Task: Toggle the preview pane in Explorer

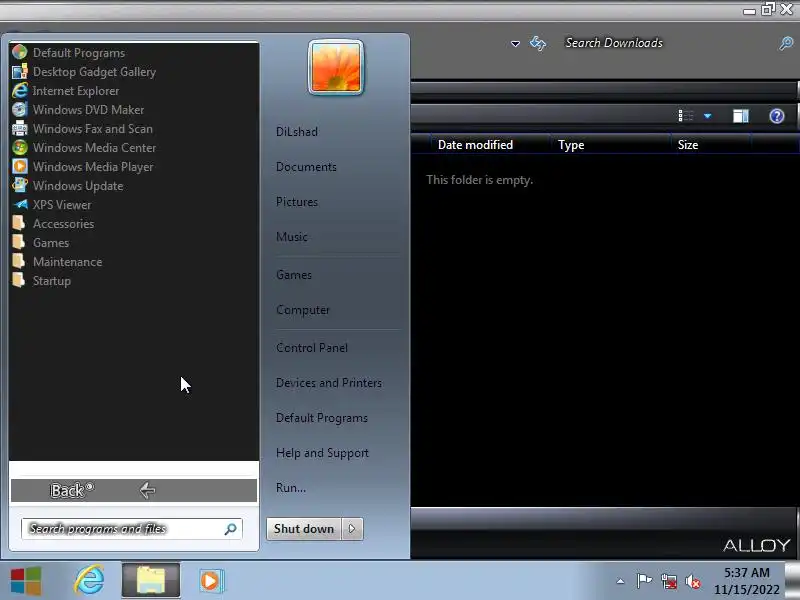Action: pyautogui.click(x=741, y=116)
